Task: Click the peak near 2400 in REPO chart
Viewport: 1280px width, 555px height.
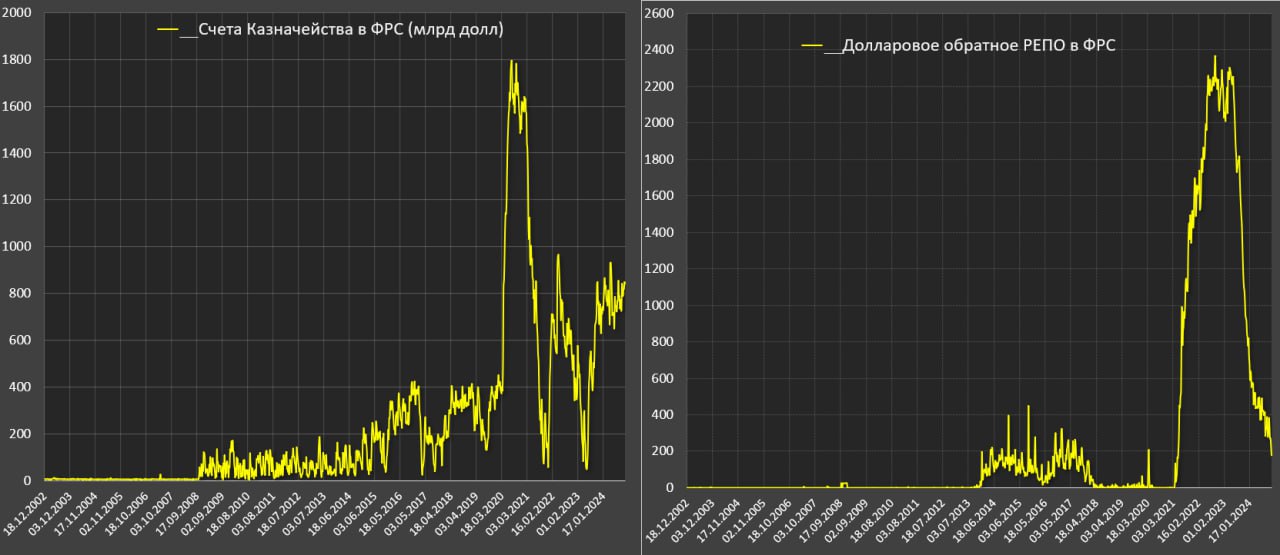Action: (1215, 58)
